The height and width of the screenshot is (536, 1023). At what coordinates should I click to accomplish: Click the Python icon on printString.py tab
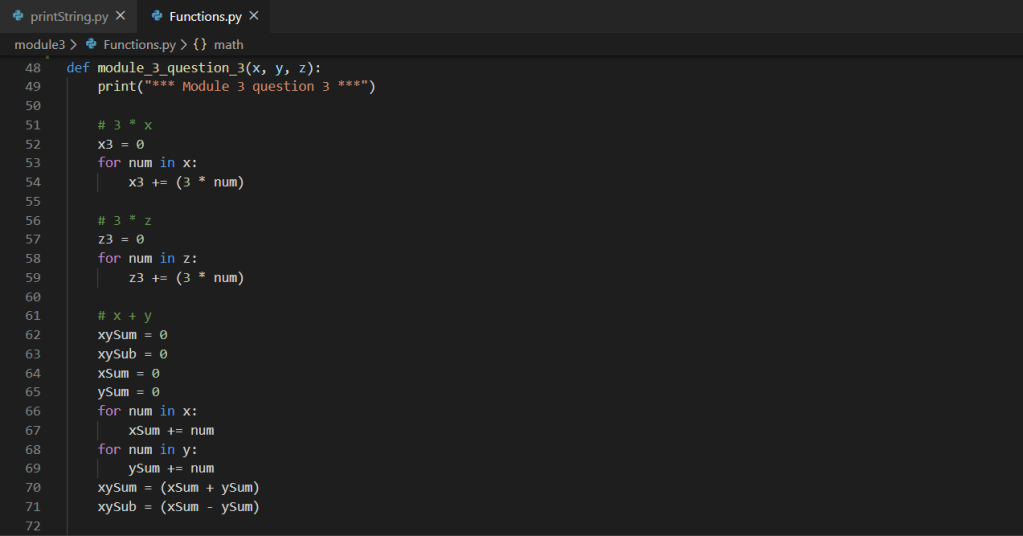pos(18,16)
